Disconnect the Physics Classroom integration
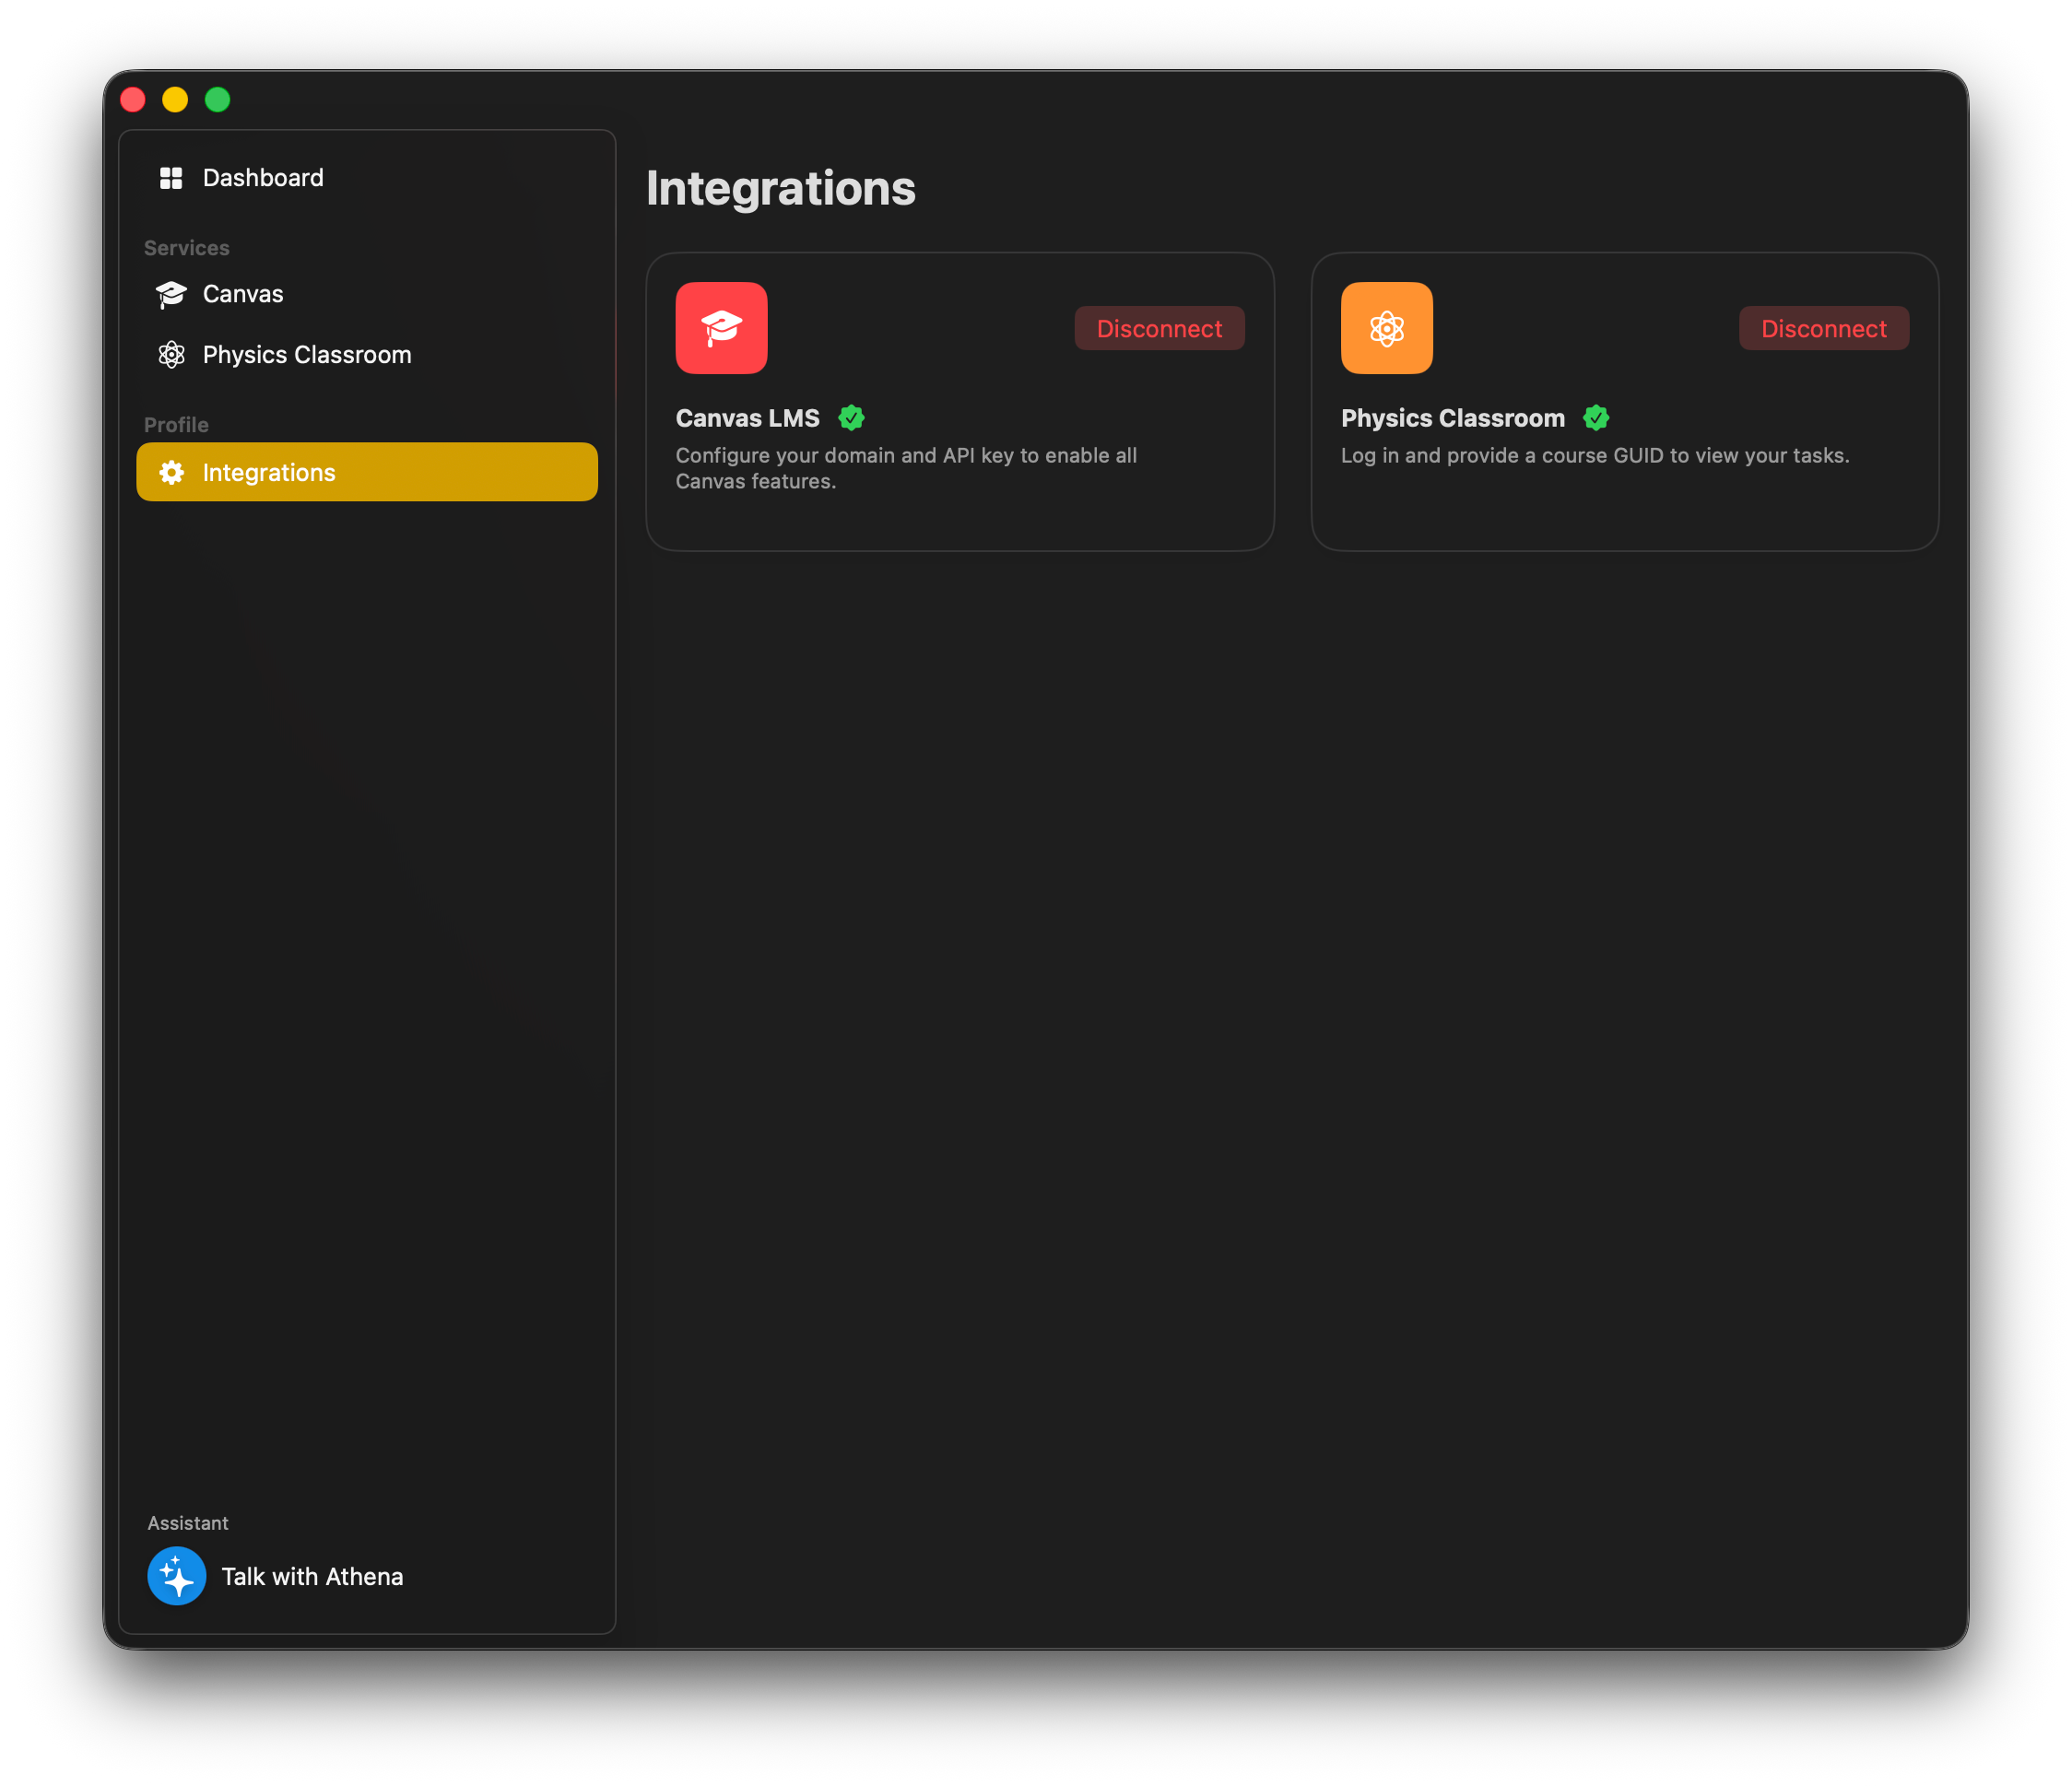 [x=1823, y=329]
